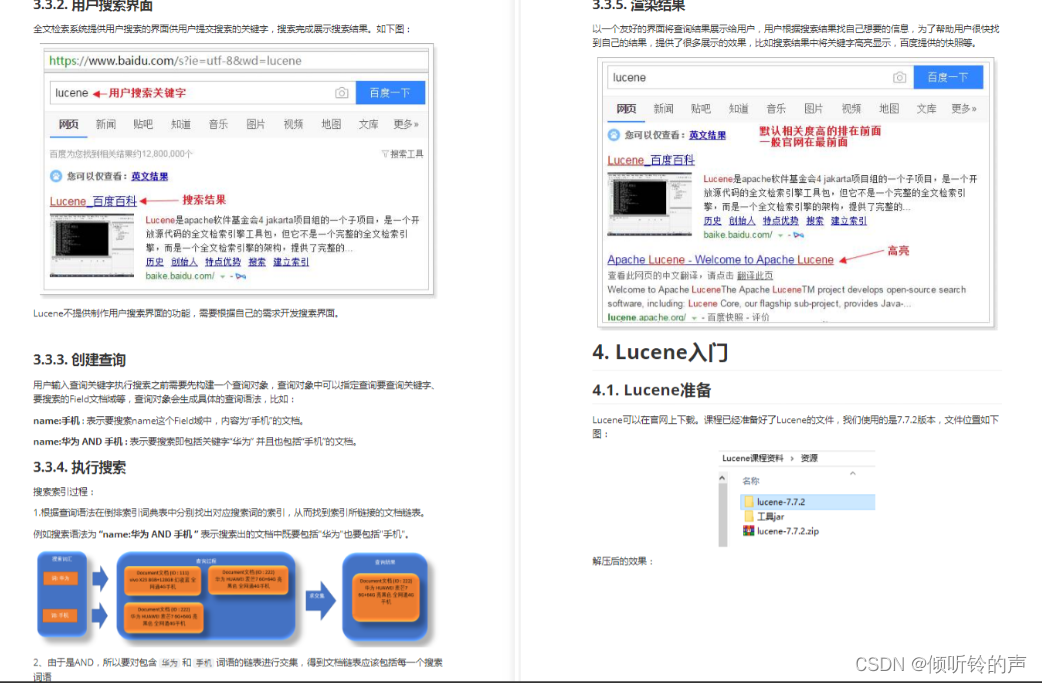The image size is (1042, 683).
Task: Click the scrollbar up arrow in file list
Action: (x=722, y=478)
